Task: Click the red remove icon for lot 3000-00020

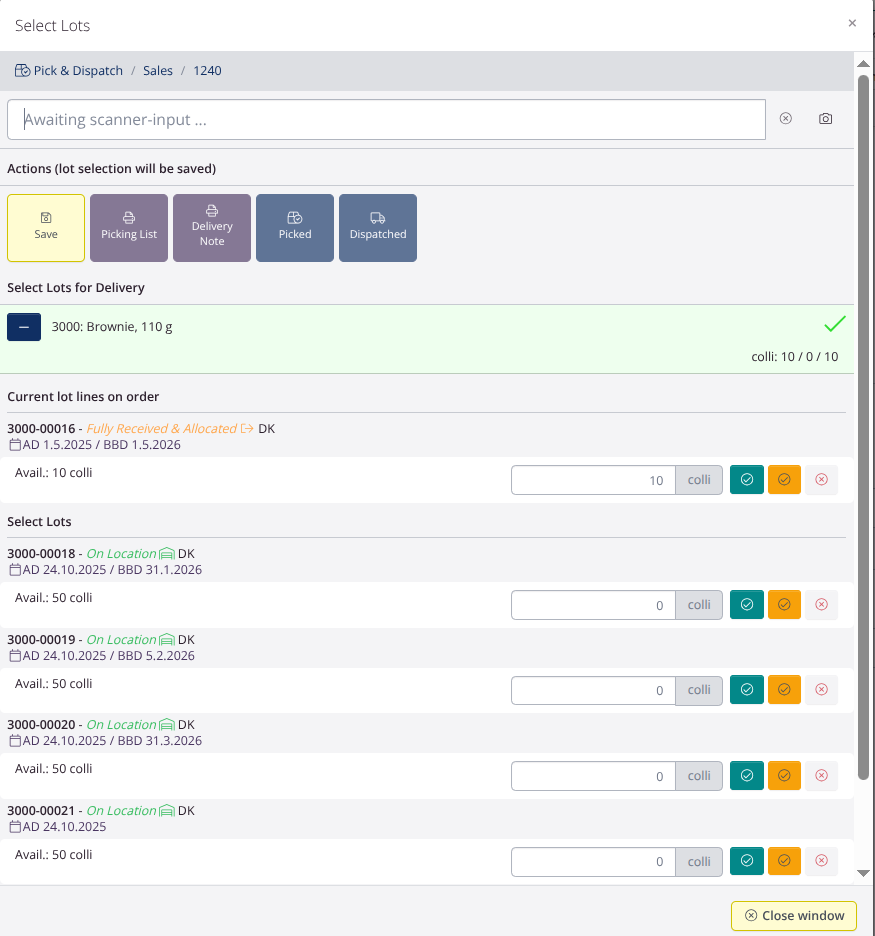Action: pyautogui.click(x=821, y=776)
